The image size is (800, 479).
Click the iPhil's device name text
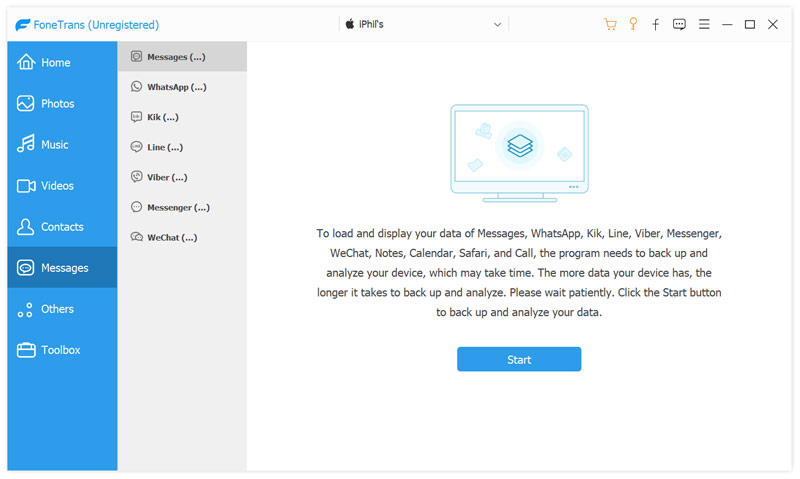(371, 24)
